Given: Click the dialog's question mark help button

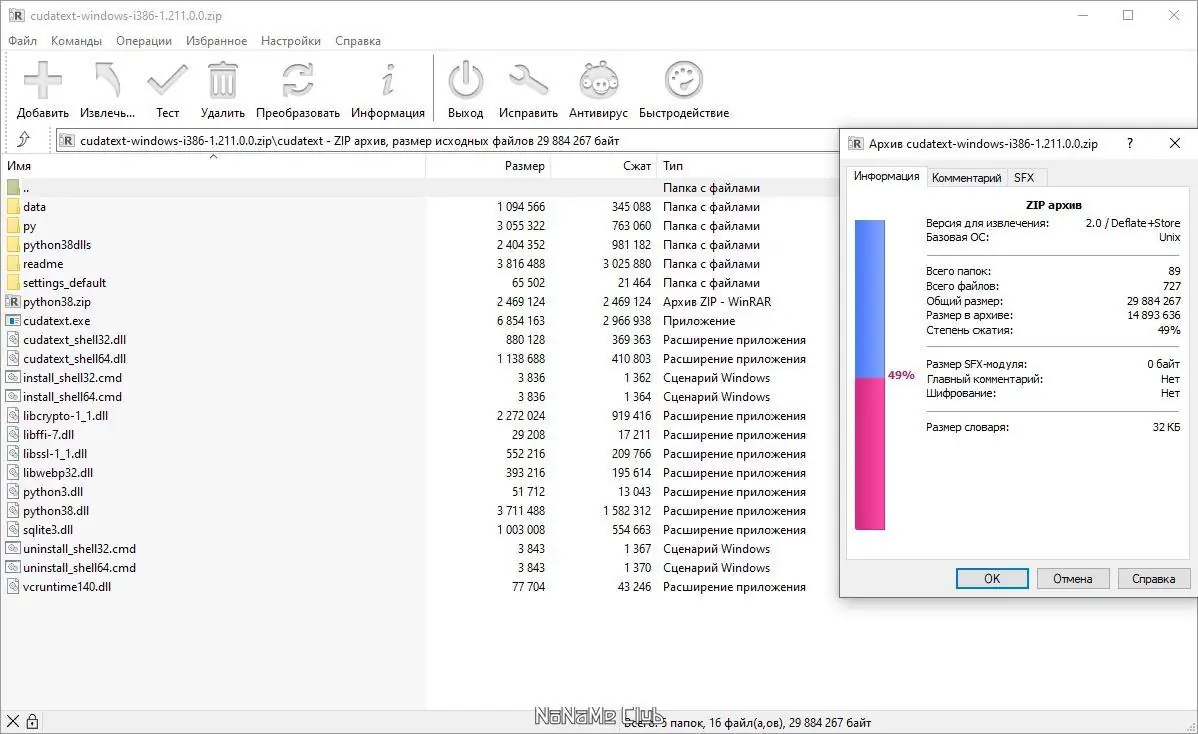Looking at the screenshot, I should [1129, 143].
